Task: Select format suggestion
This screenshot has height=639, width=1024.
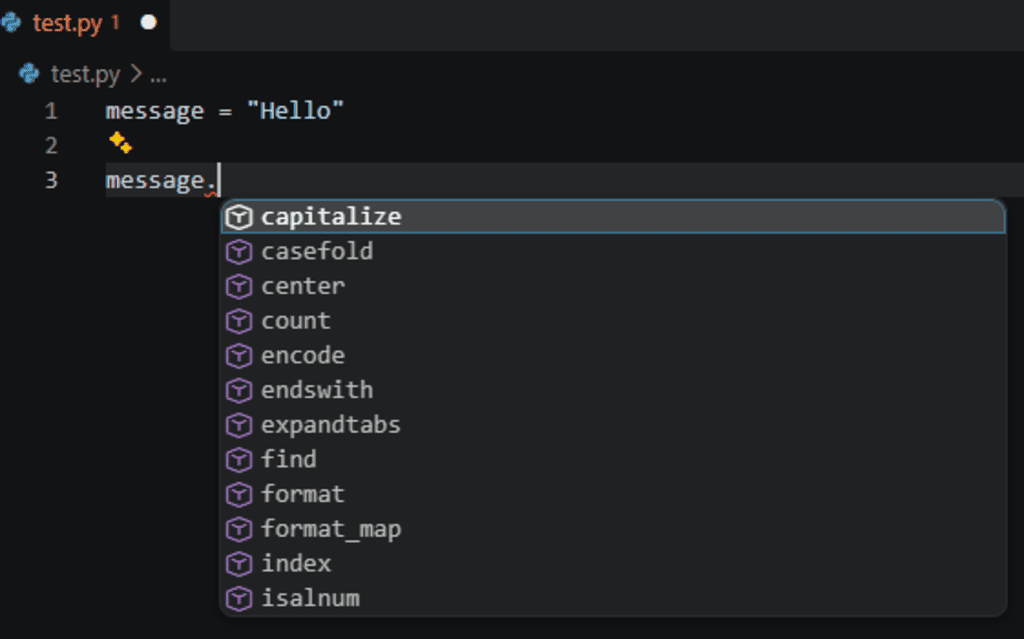Action: (613, 494)
